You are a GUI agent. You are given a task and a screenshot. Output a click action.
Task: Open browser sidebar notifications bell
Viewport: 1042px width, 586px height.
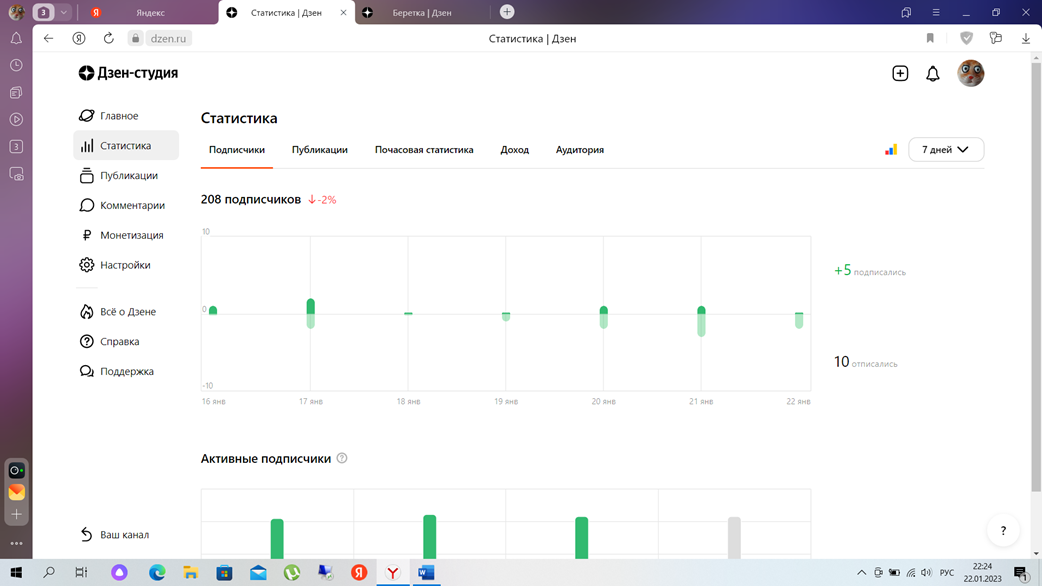coord(16,39)
